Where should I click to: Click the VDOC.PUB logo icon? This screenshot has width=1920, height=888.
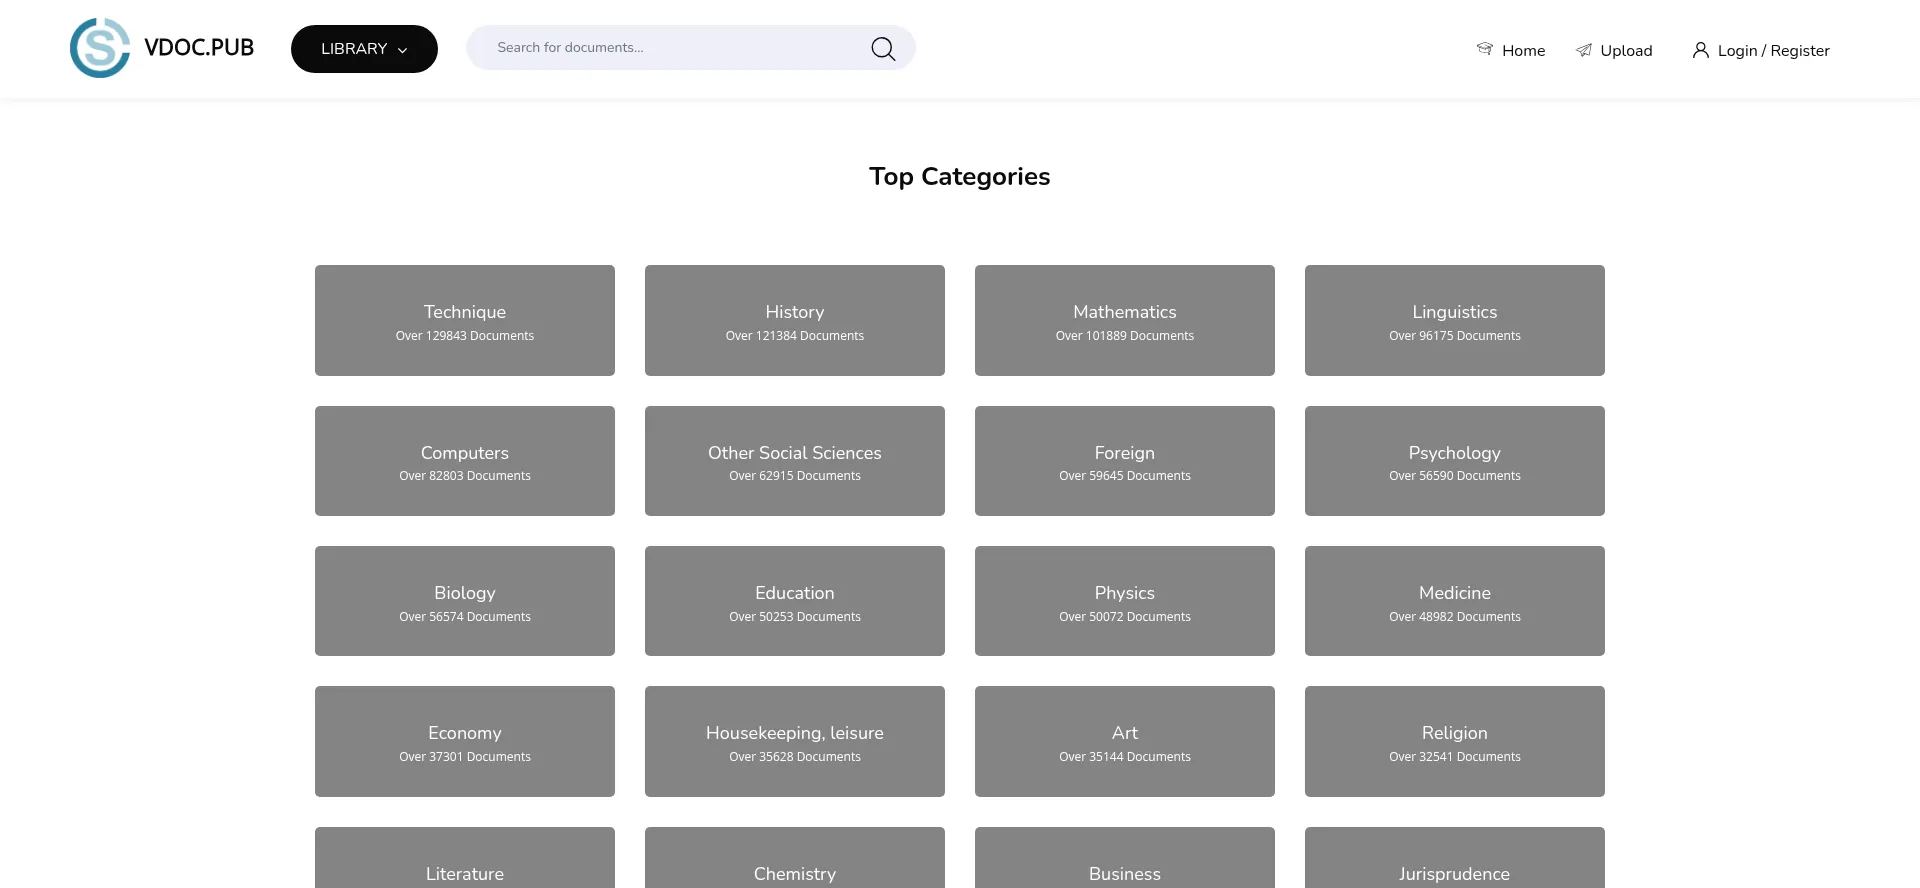point(100,48)
